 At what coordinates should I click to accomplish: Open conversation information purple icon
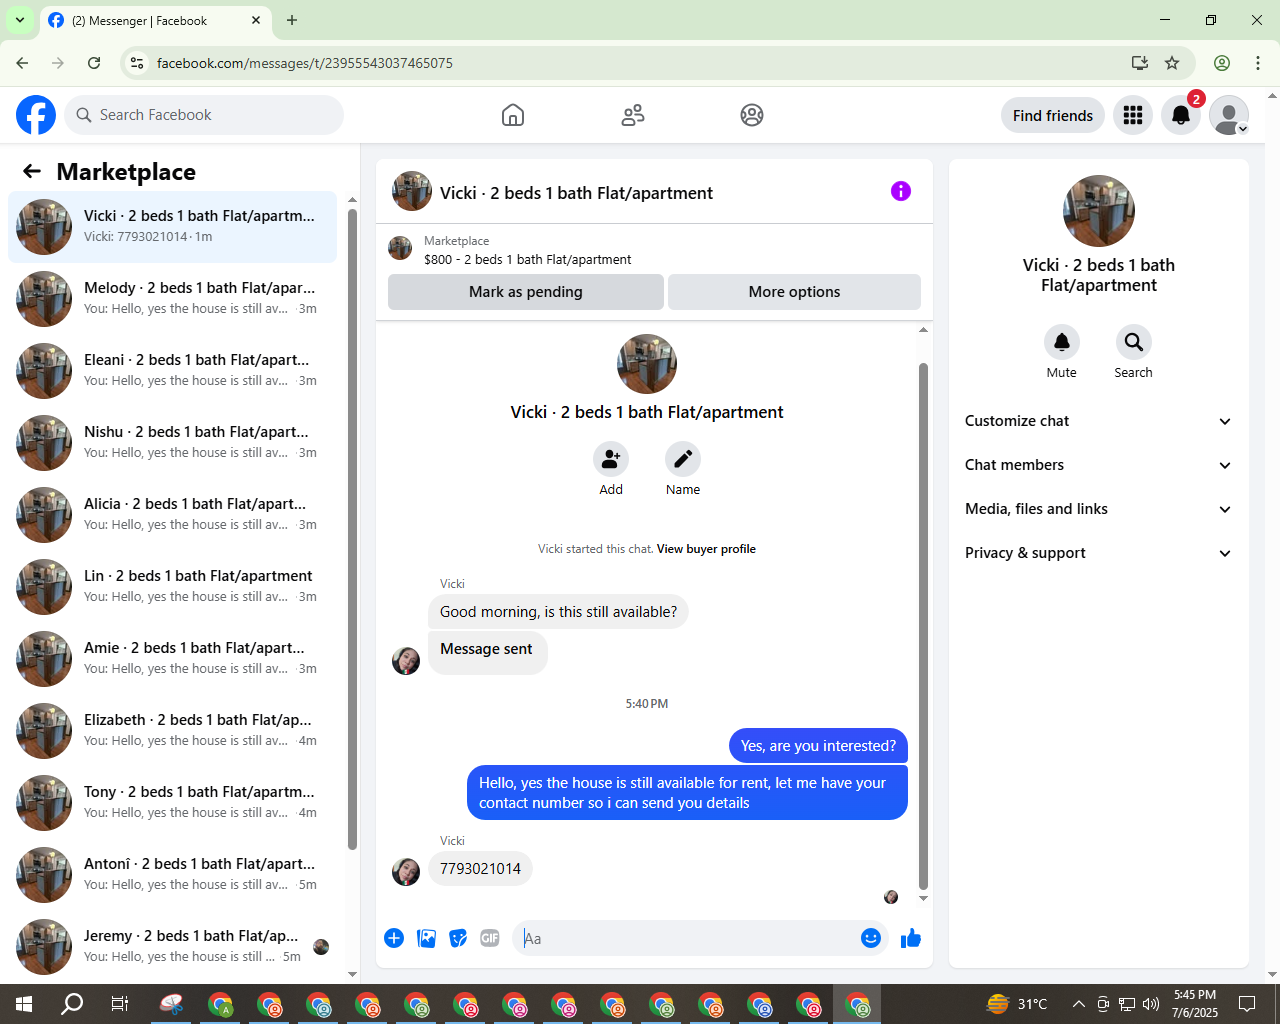(901, 191)
